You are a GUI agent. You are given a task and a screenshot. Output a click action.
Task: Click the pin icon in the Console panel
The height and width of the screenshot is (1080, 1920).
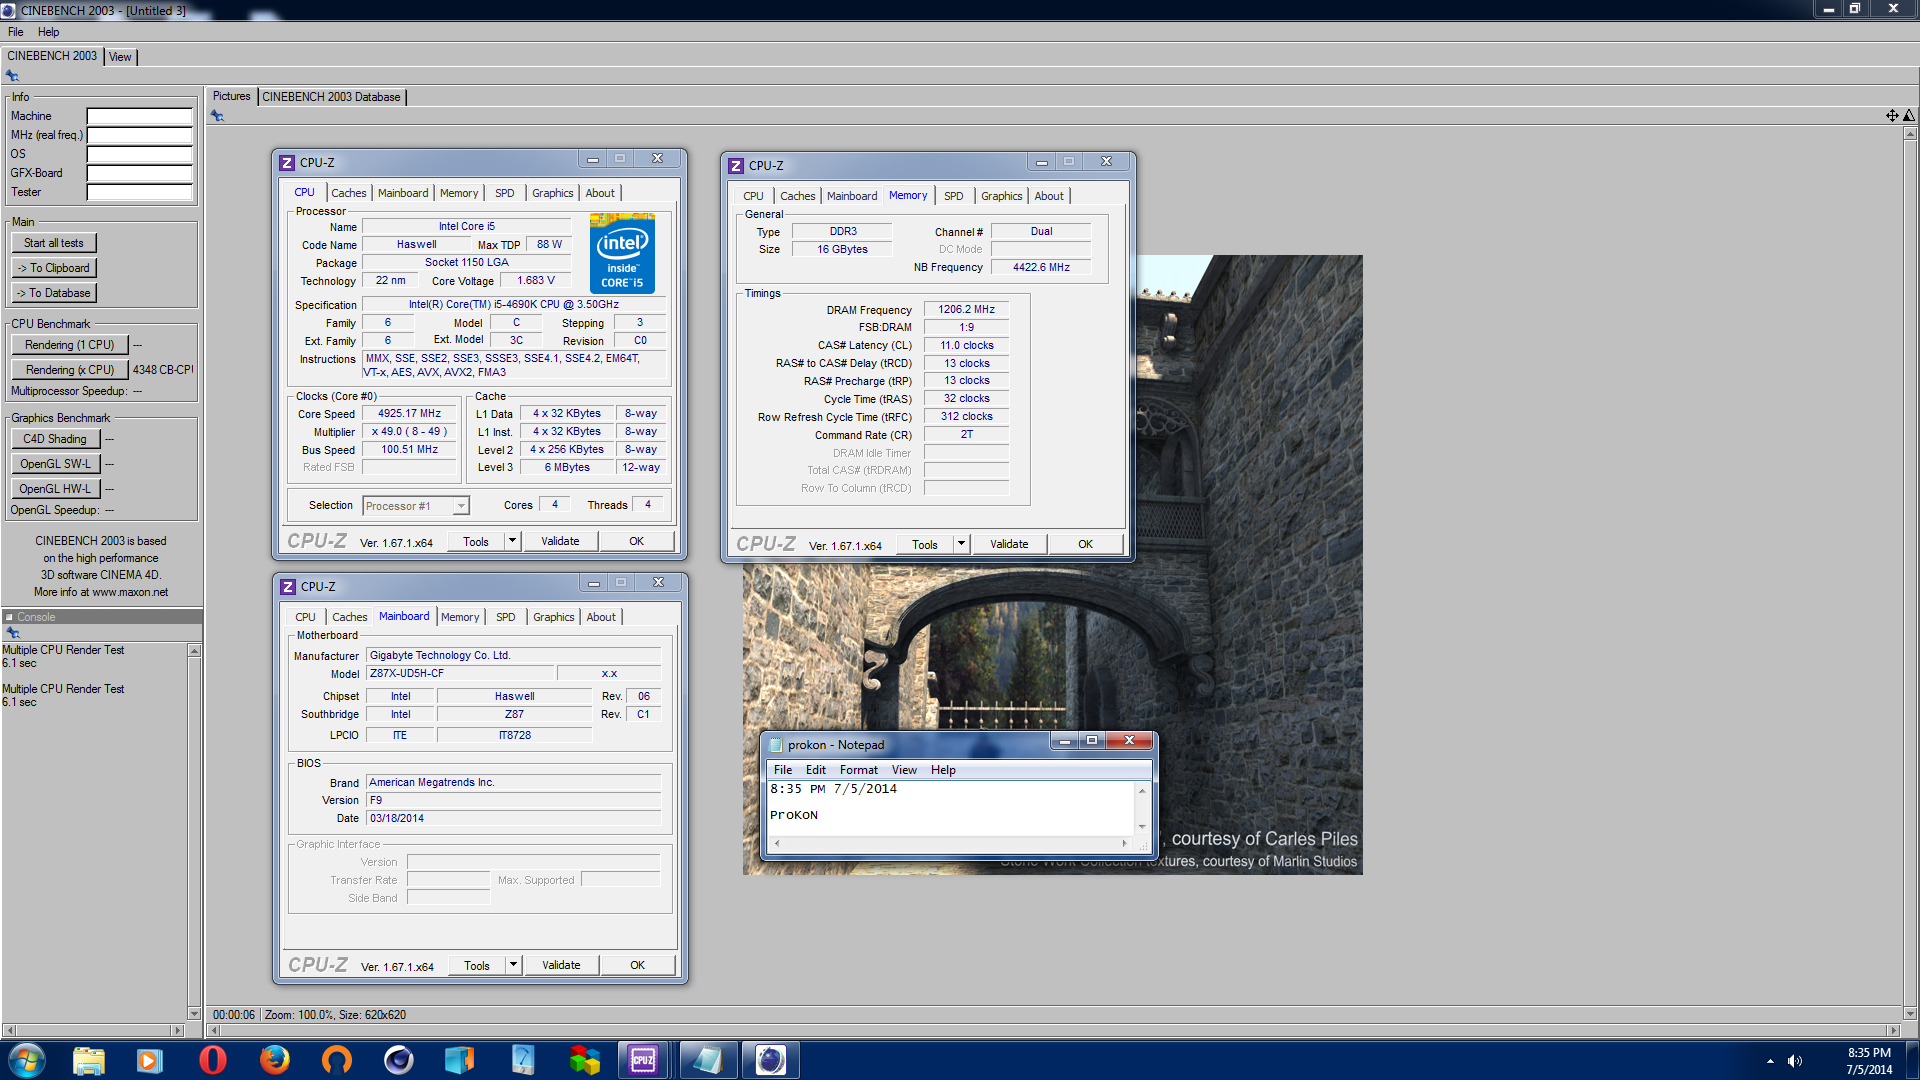click(x=13, y=633)
